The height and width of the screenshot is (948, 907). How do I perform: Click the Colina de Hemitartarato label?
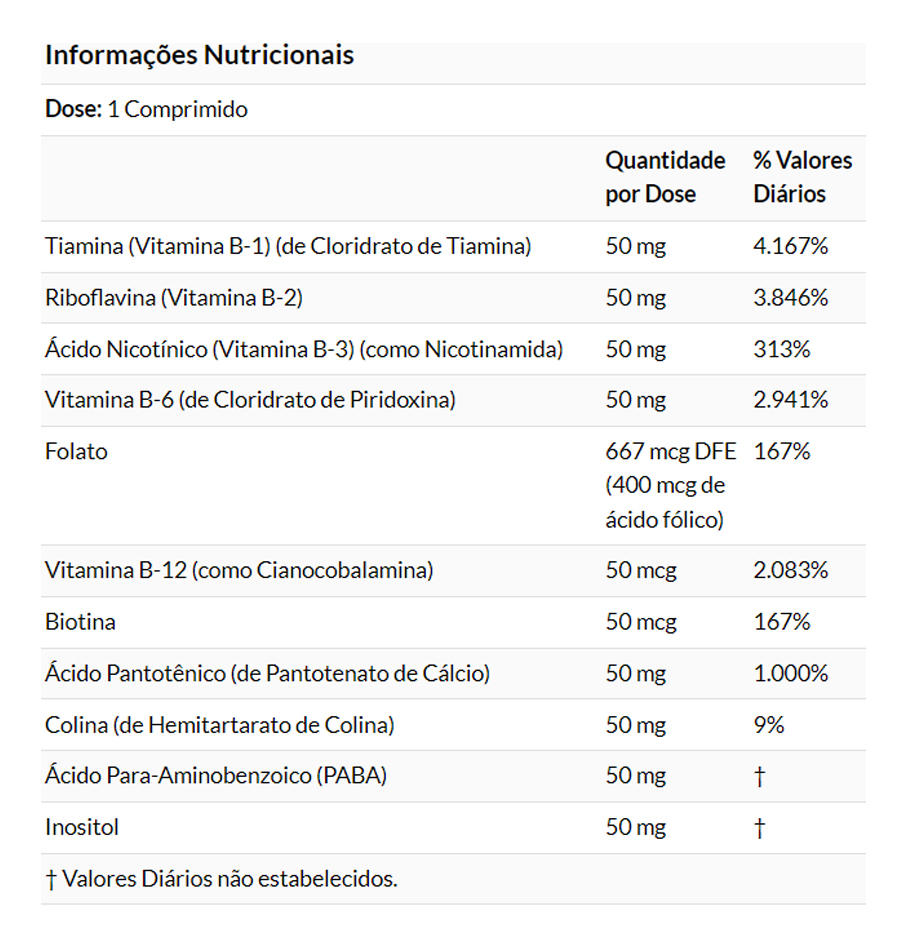[x=219, y=725]
